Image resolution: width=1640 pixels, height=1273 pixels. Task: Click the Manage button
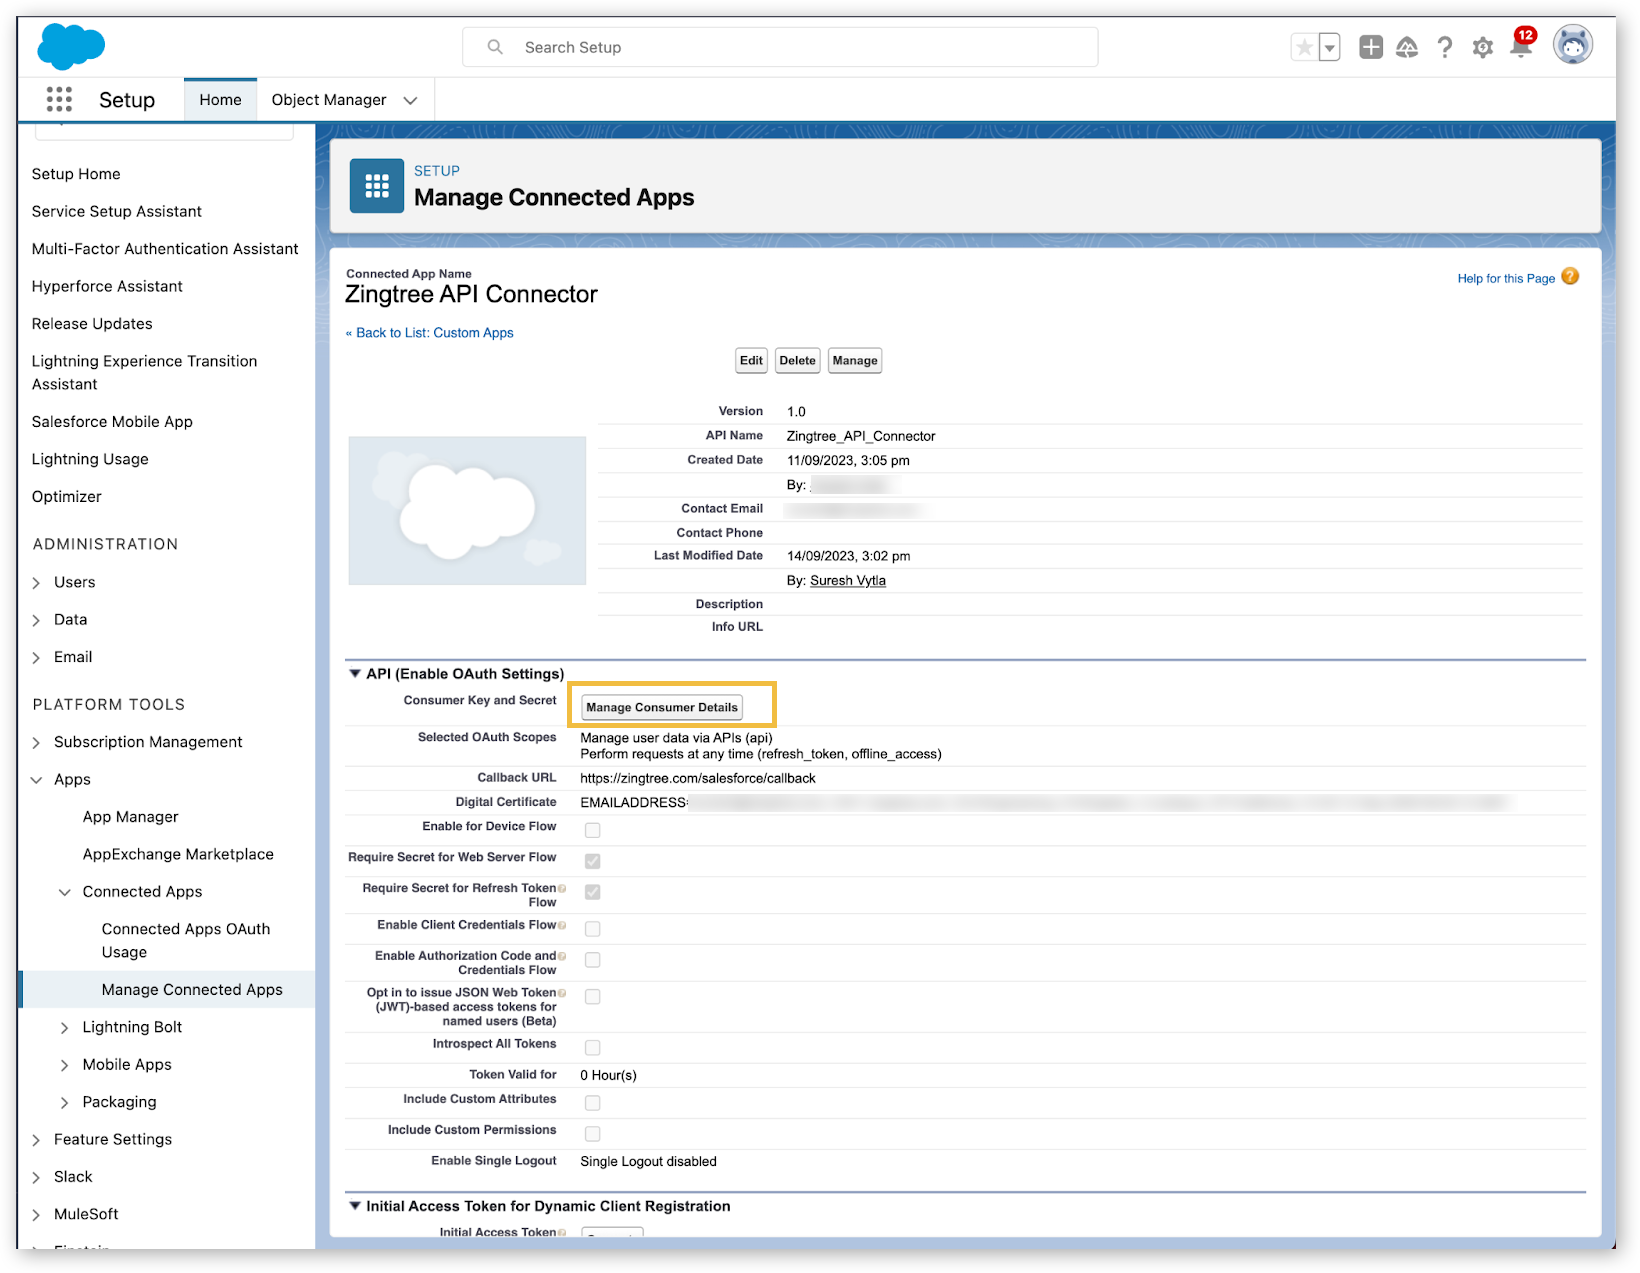coord(855,361)
